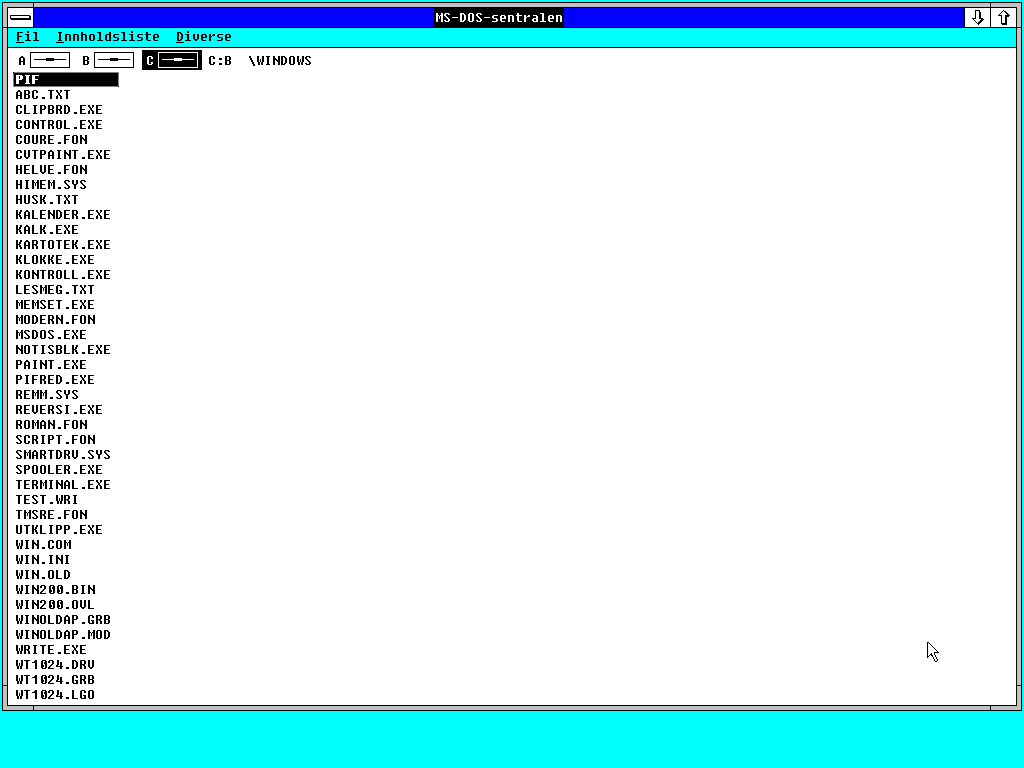Select the PIF directory entry

[66, 80]
